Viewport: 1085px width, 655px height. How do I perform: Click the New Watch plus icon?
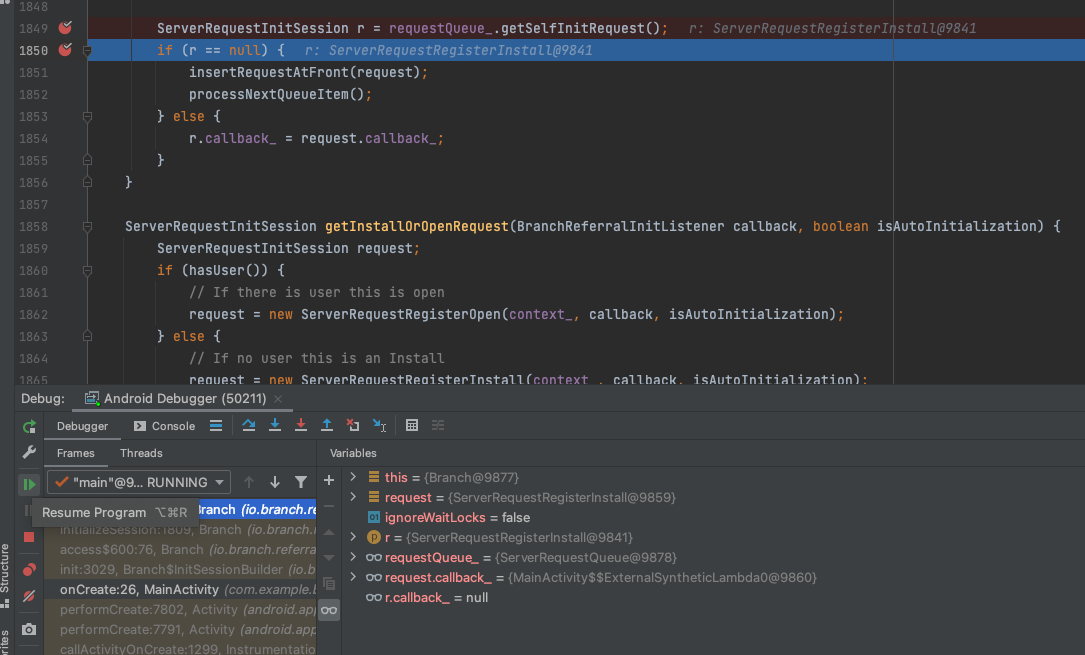click(x=329, y=480)
